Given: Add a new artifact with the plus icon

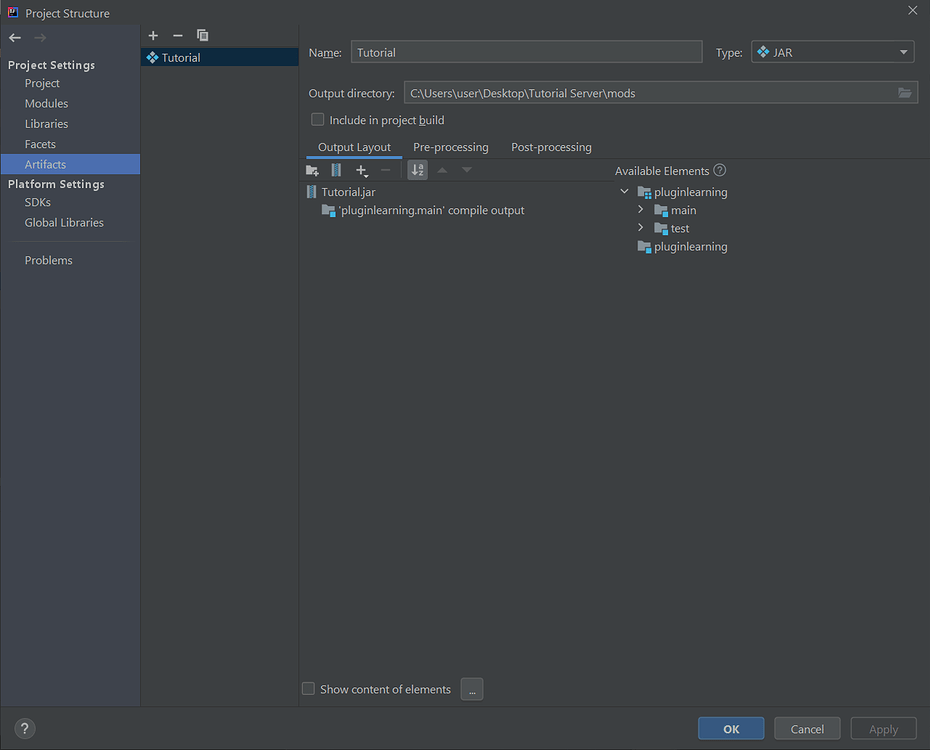Looking at the screenshot, I should click(153, 36).
